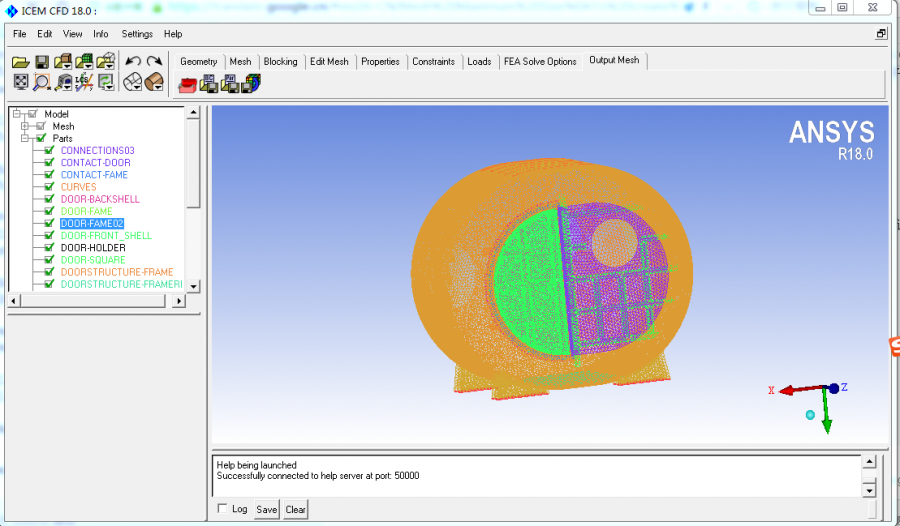Switch to the FEA Solve Options tab
Screen dimensions: 900x526
540,61
